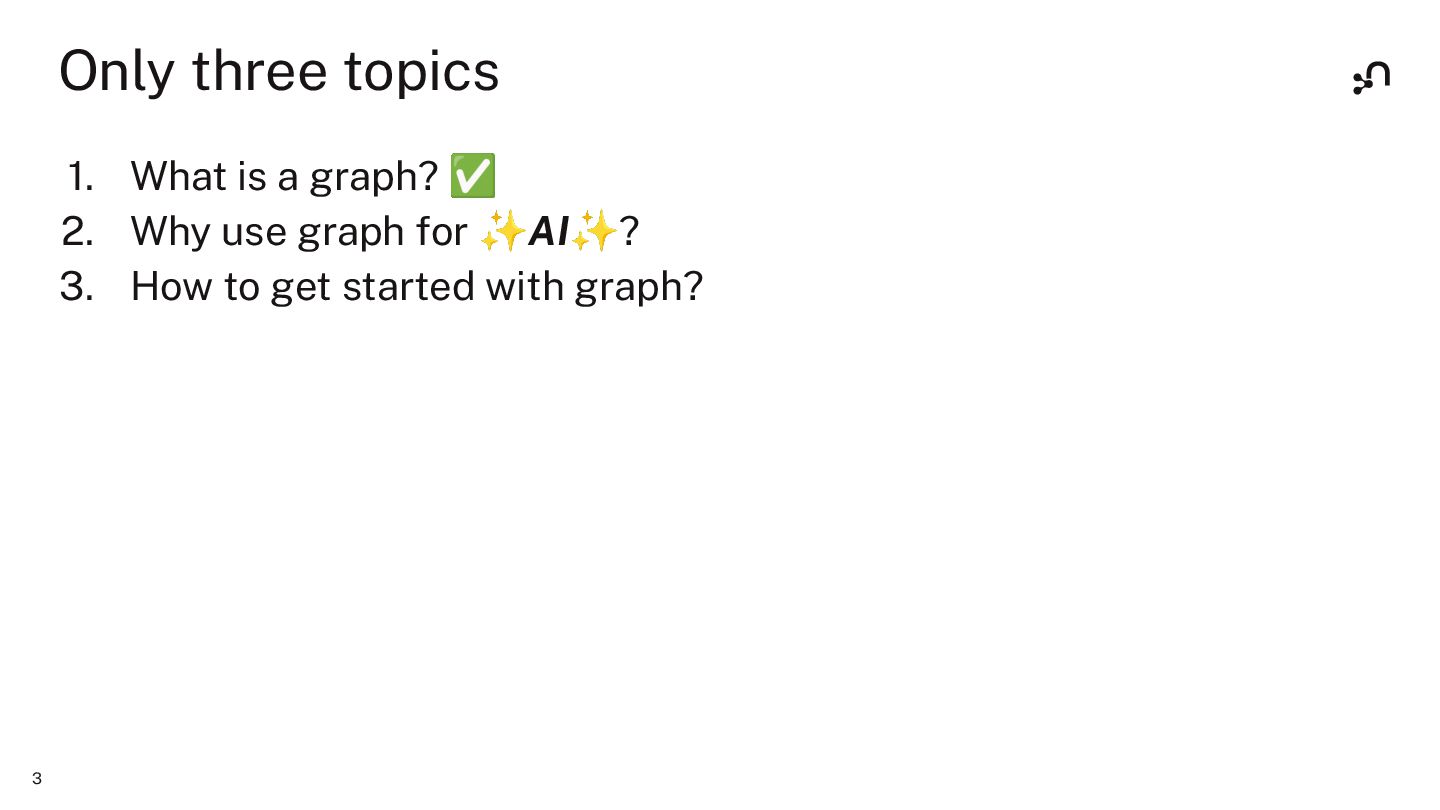Click the logo icon in top-right corner
The width and height of the screenshot is (1440, 810).
point(1371,77)
